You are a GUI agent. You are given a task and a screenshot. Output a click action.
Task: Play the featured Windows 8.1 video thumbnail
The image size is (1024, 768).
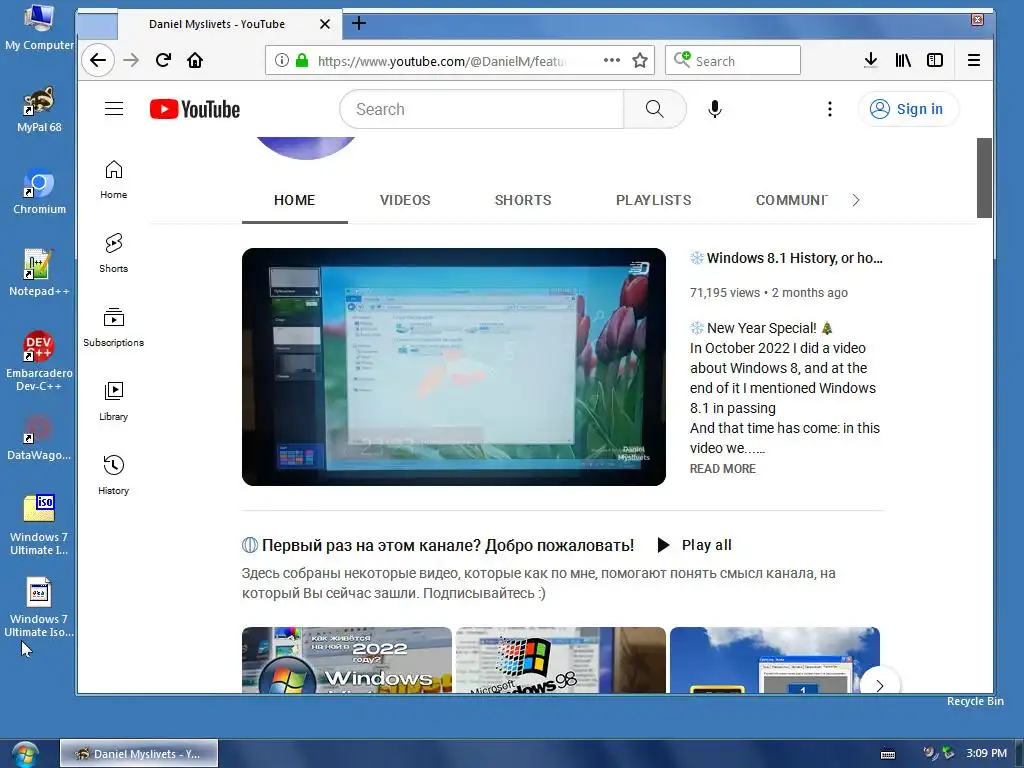(x=454, y=367)
